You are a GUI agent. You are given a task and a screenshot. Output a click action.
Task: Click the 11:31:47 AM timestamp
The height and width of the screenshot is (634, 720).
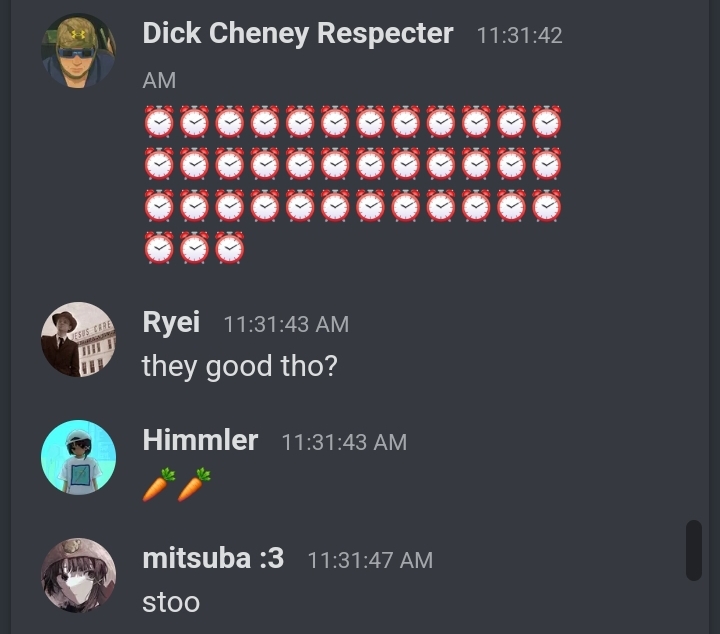pos(370,560)
